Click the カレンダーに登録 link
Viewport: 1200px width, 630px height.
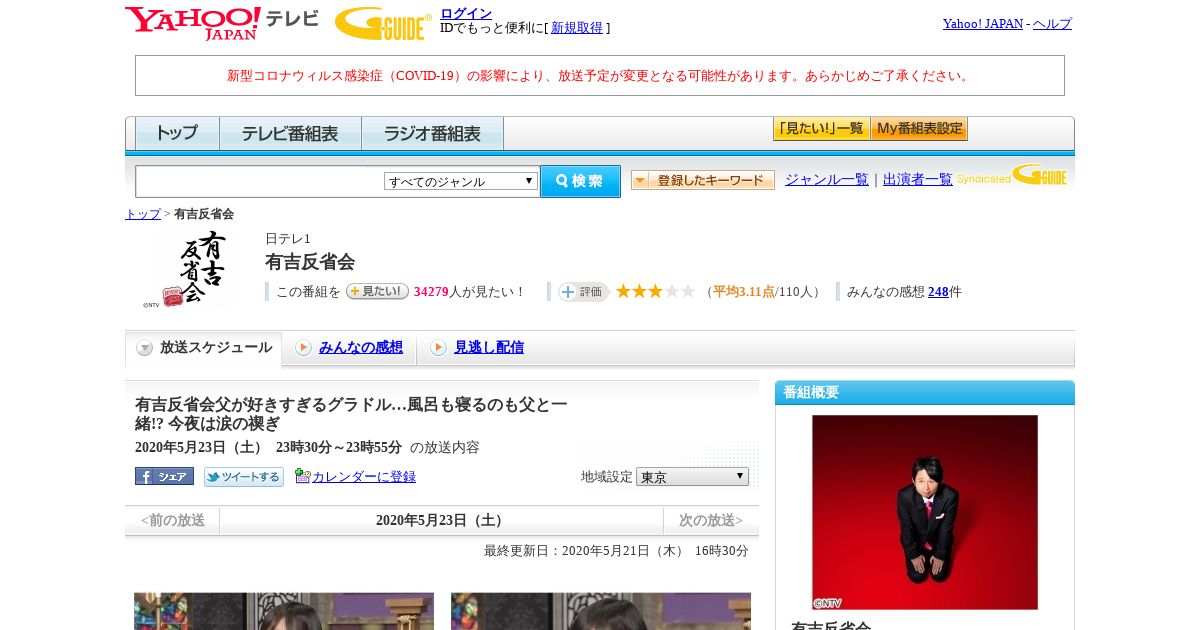point(364,477)
